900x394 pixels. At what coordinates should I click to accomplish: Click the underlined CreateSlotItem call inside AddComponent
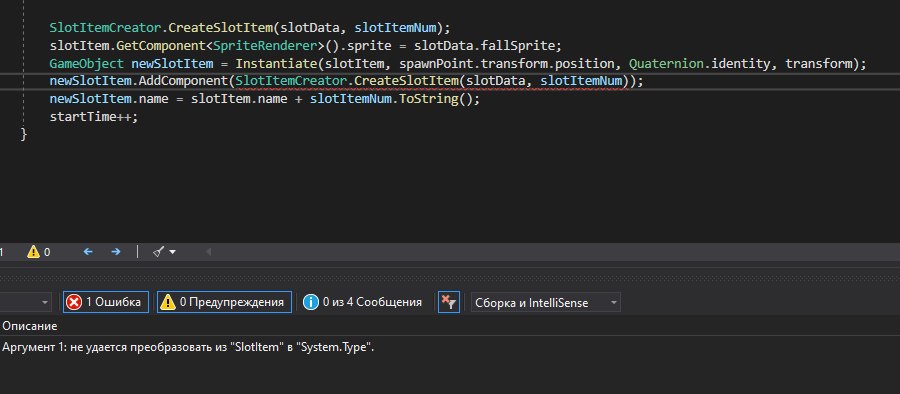click(x=406, y=81)
